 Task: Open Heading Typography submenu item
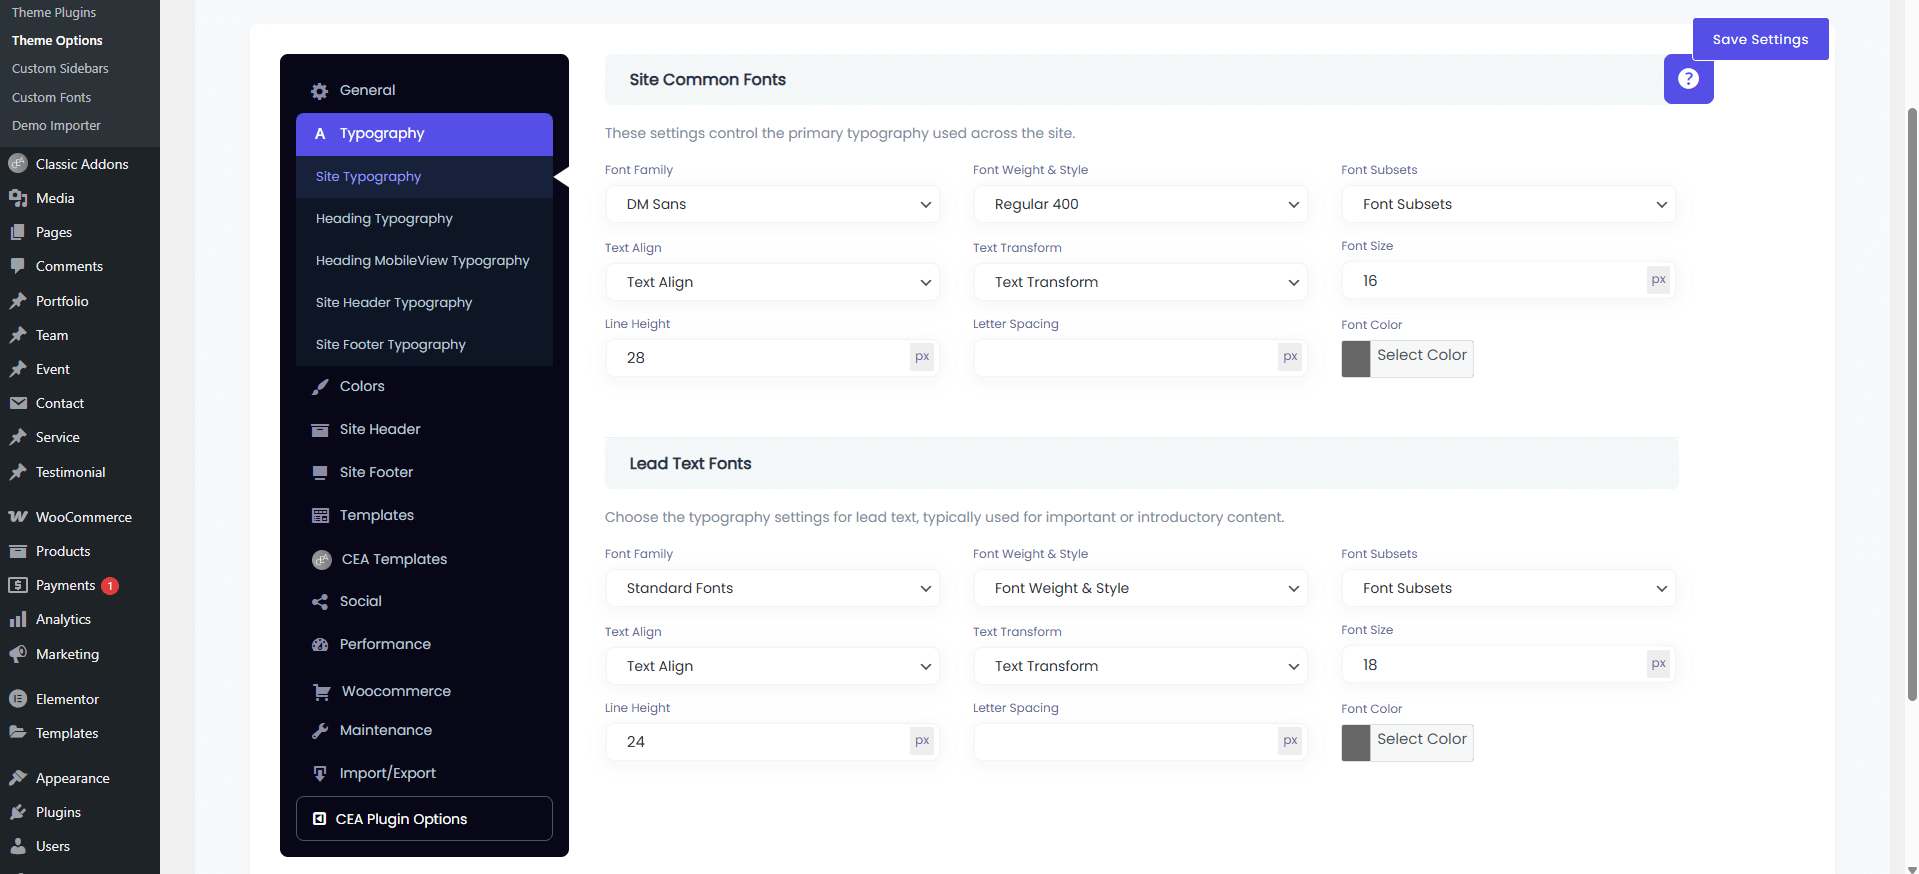384,219
